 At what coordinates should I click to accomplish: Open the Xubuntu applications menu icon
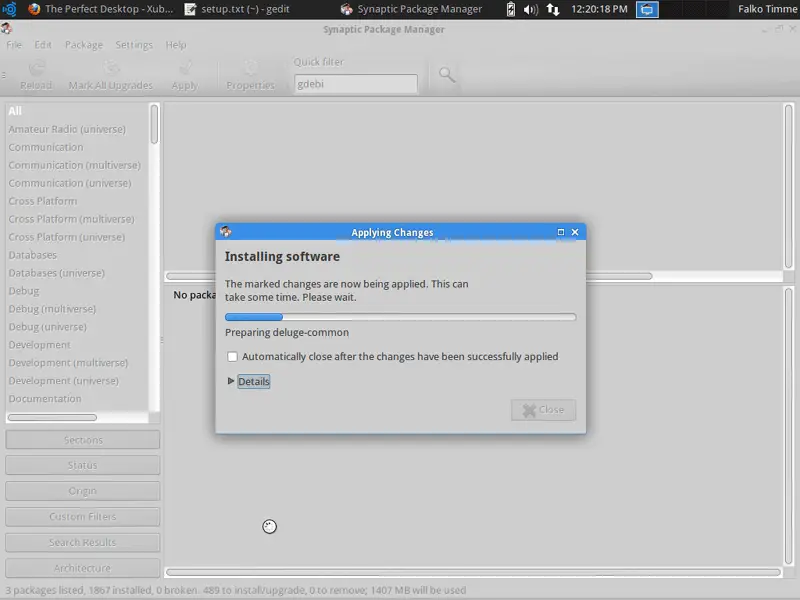pos(9,9)
